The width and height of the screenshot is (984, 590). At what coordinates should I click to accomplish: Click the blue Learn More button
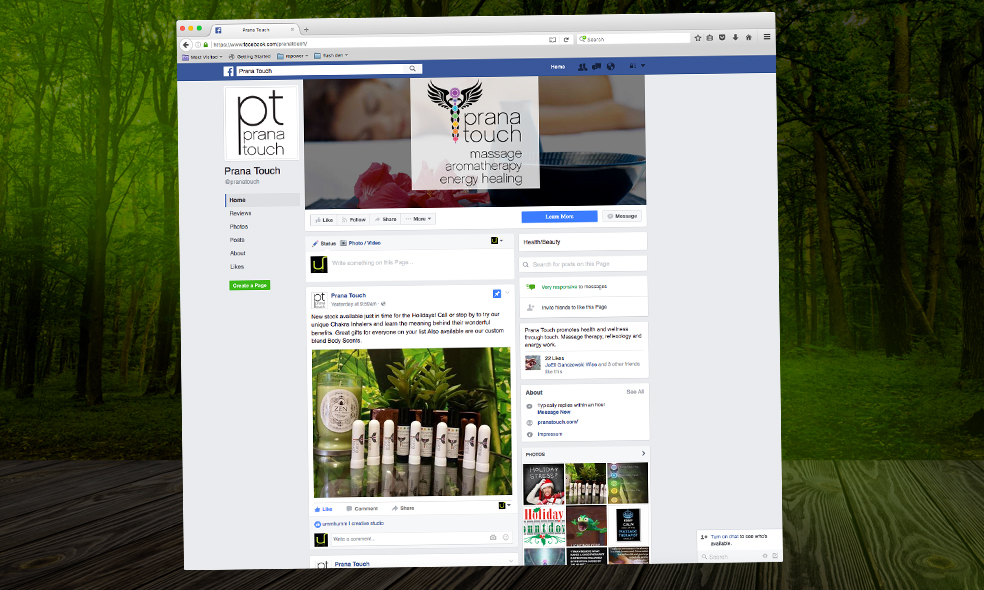point(559,217)
